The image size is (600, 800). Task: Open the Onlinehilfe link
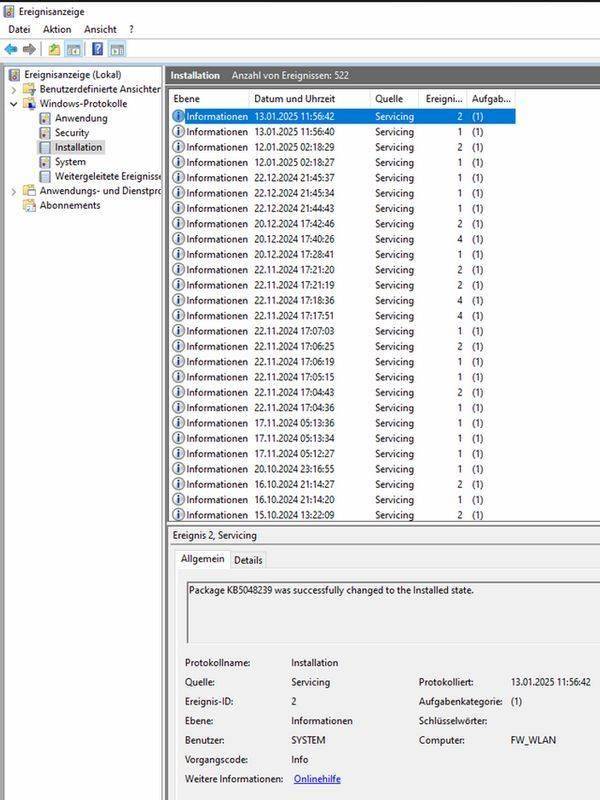317,779
